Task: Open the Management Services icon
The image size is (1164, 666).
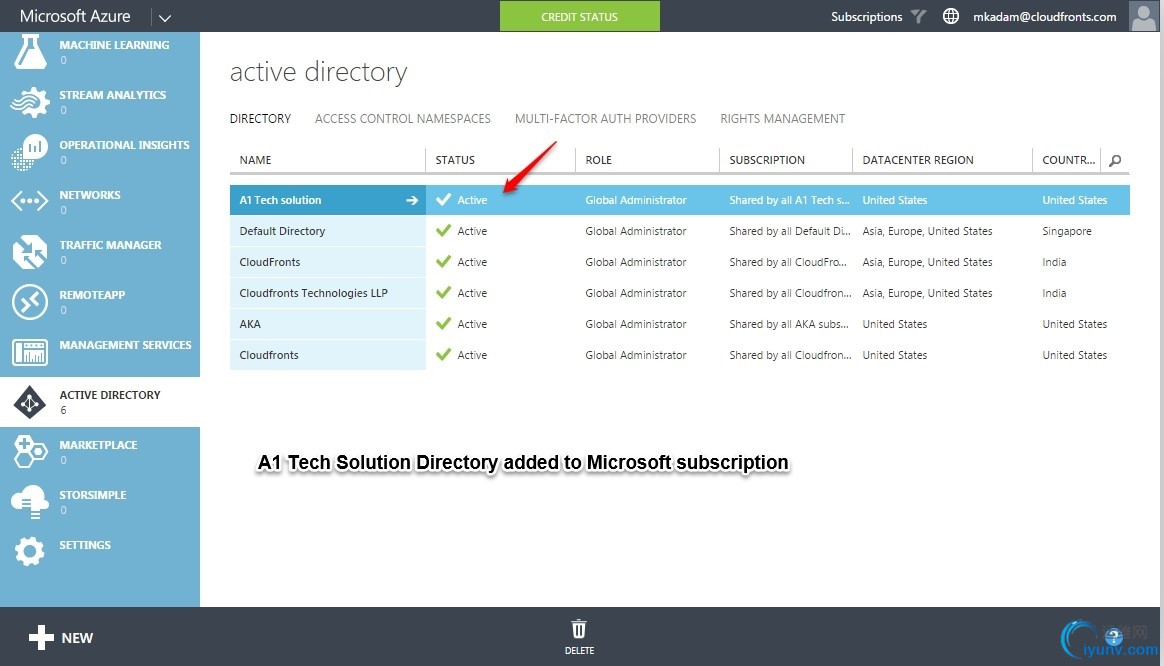Action: click(x=29, y=352)
